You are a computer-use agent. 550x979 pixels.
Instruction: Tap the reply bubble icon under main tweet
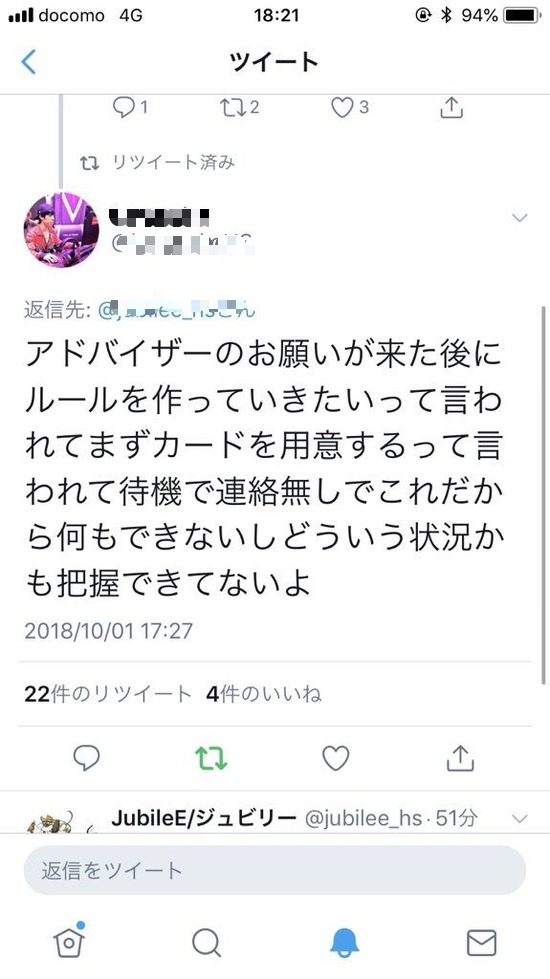coord(87,758)
